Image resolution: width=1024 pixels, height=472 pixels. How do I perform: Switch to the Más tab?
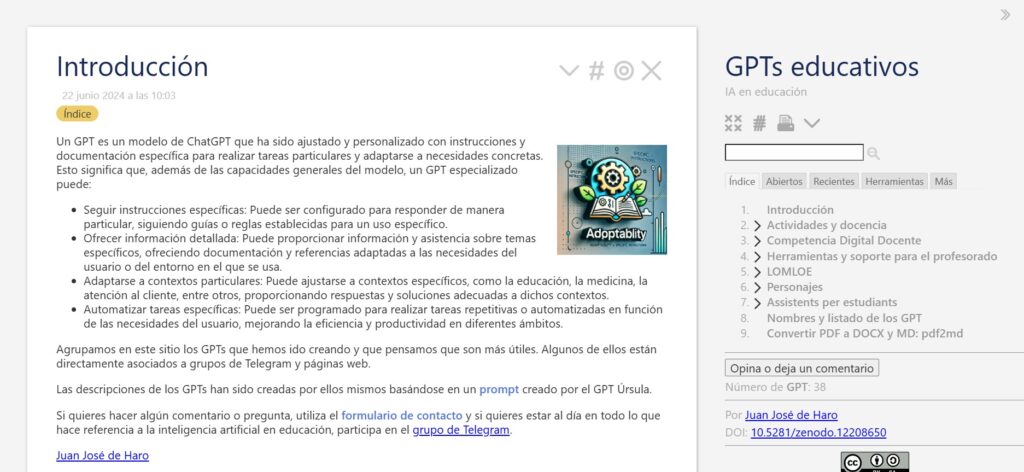pyautogui.click(x=943, y=181)
